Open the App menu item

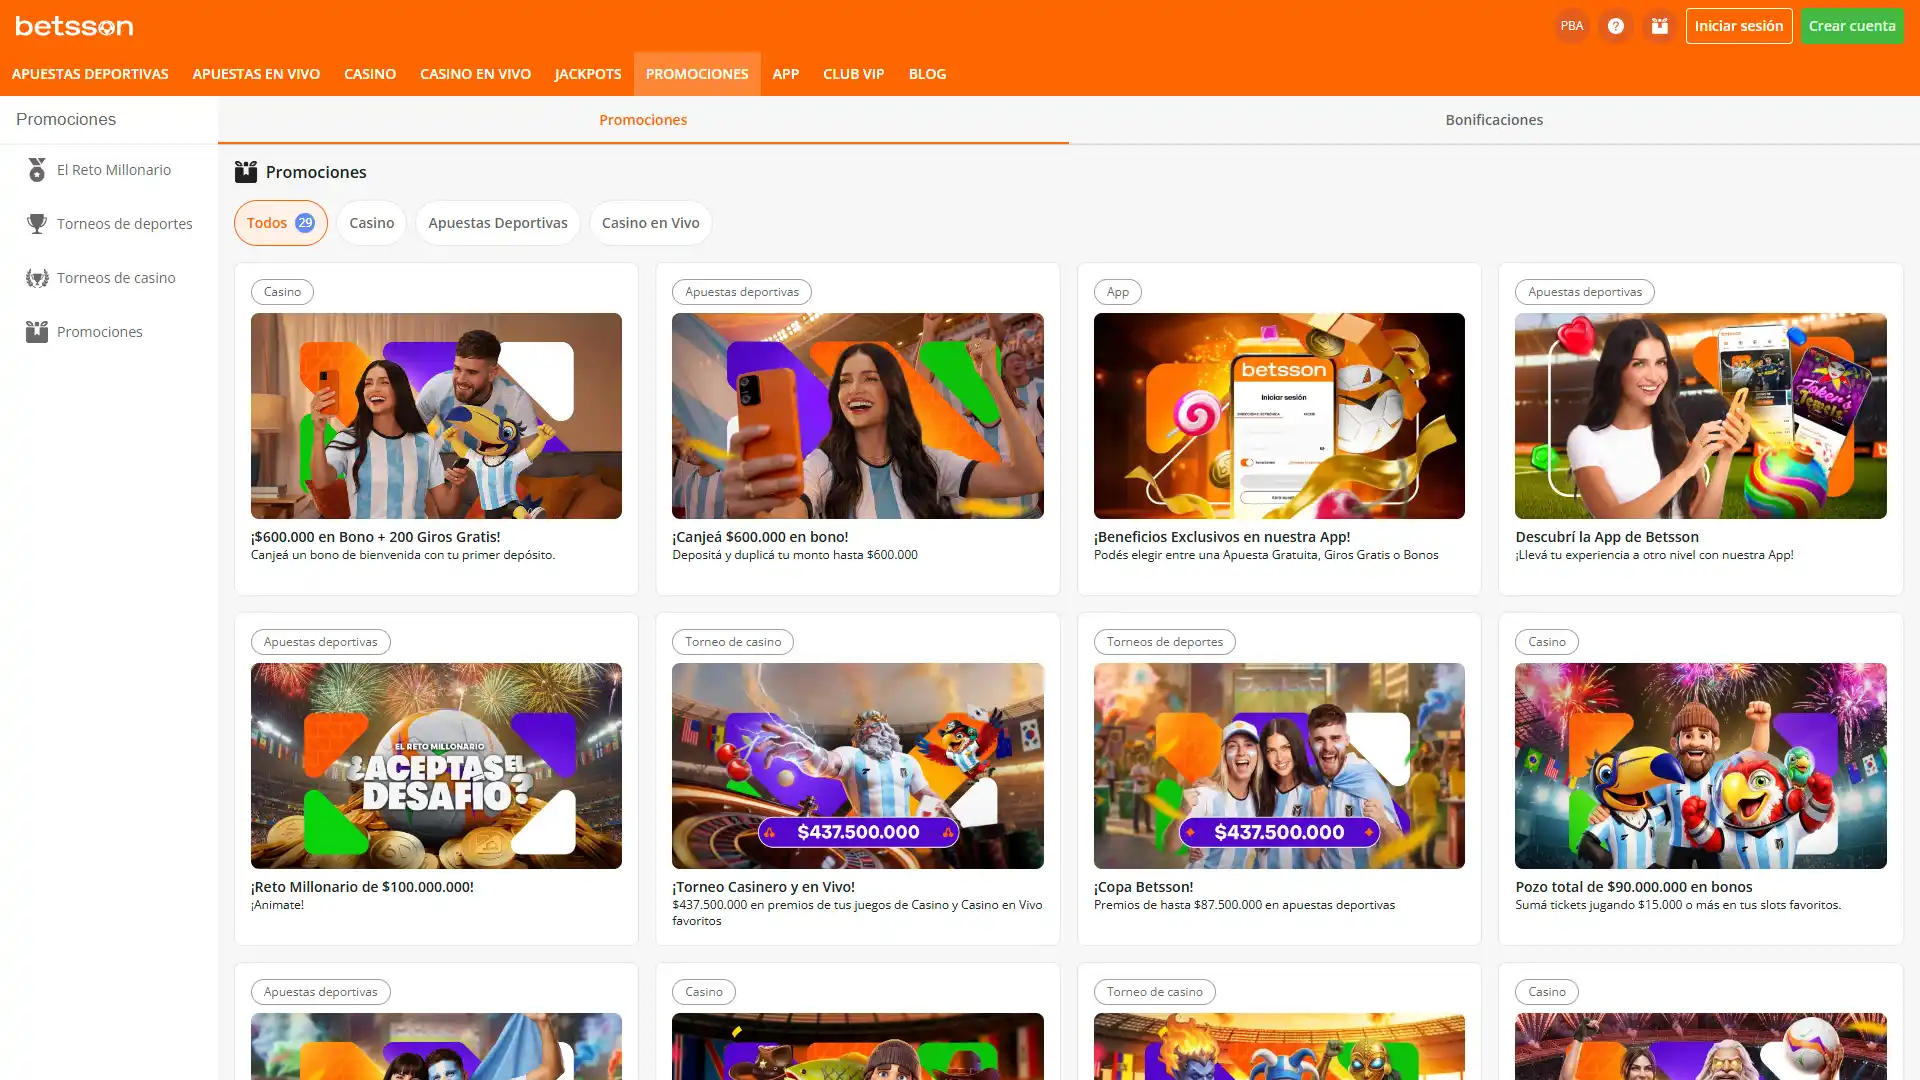coord(785,74)
